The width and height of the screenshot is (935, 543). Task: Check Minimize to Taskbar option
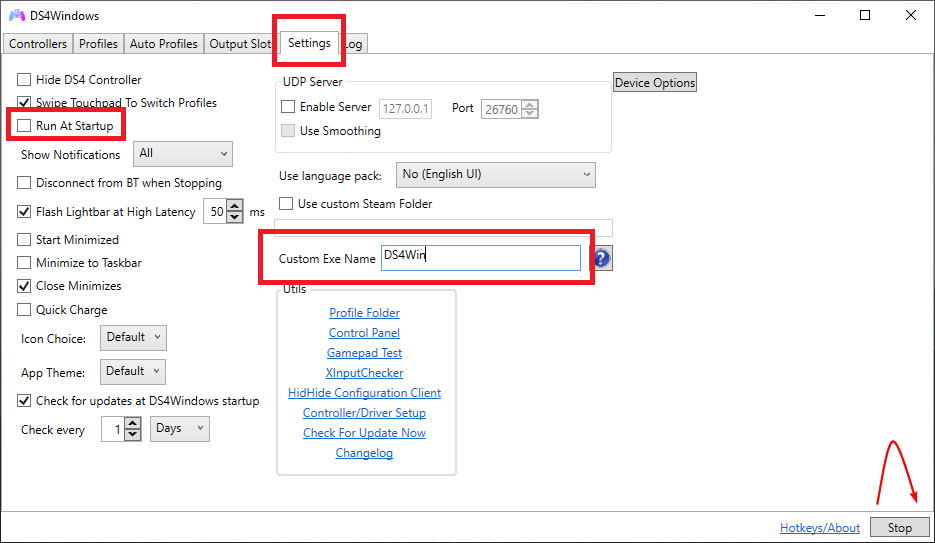(24, 263)
